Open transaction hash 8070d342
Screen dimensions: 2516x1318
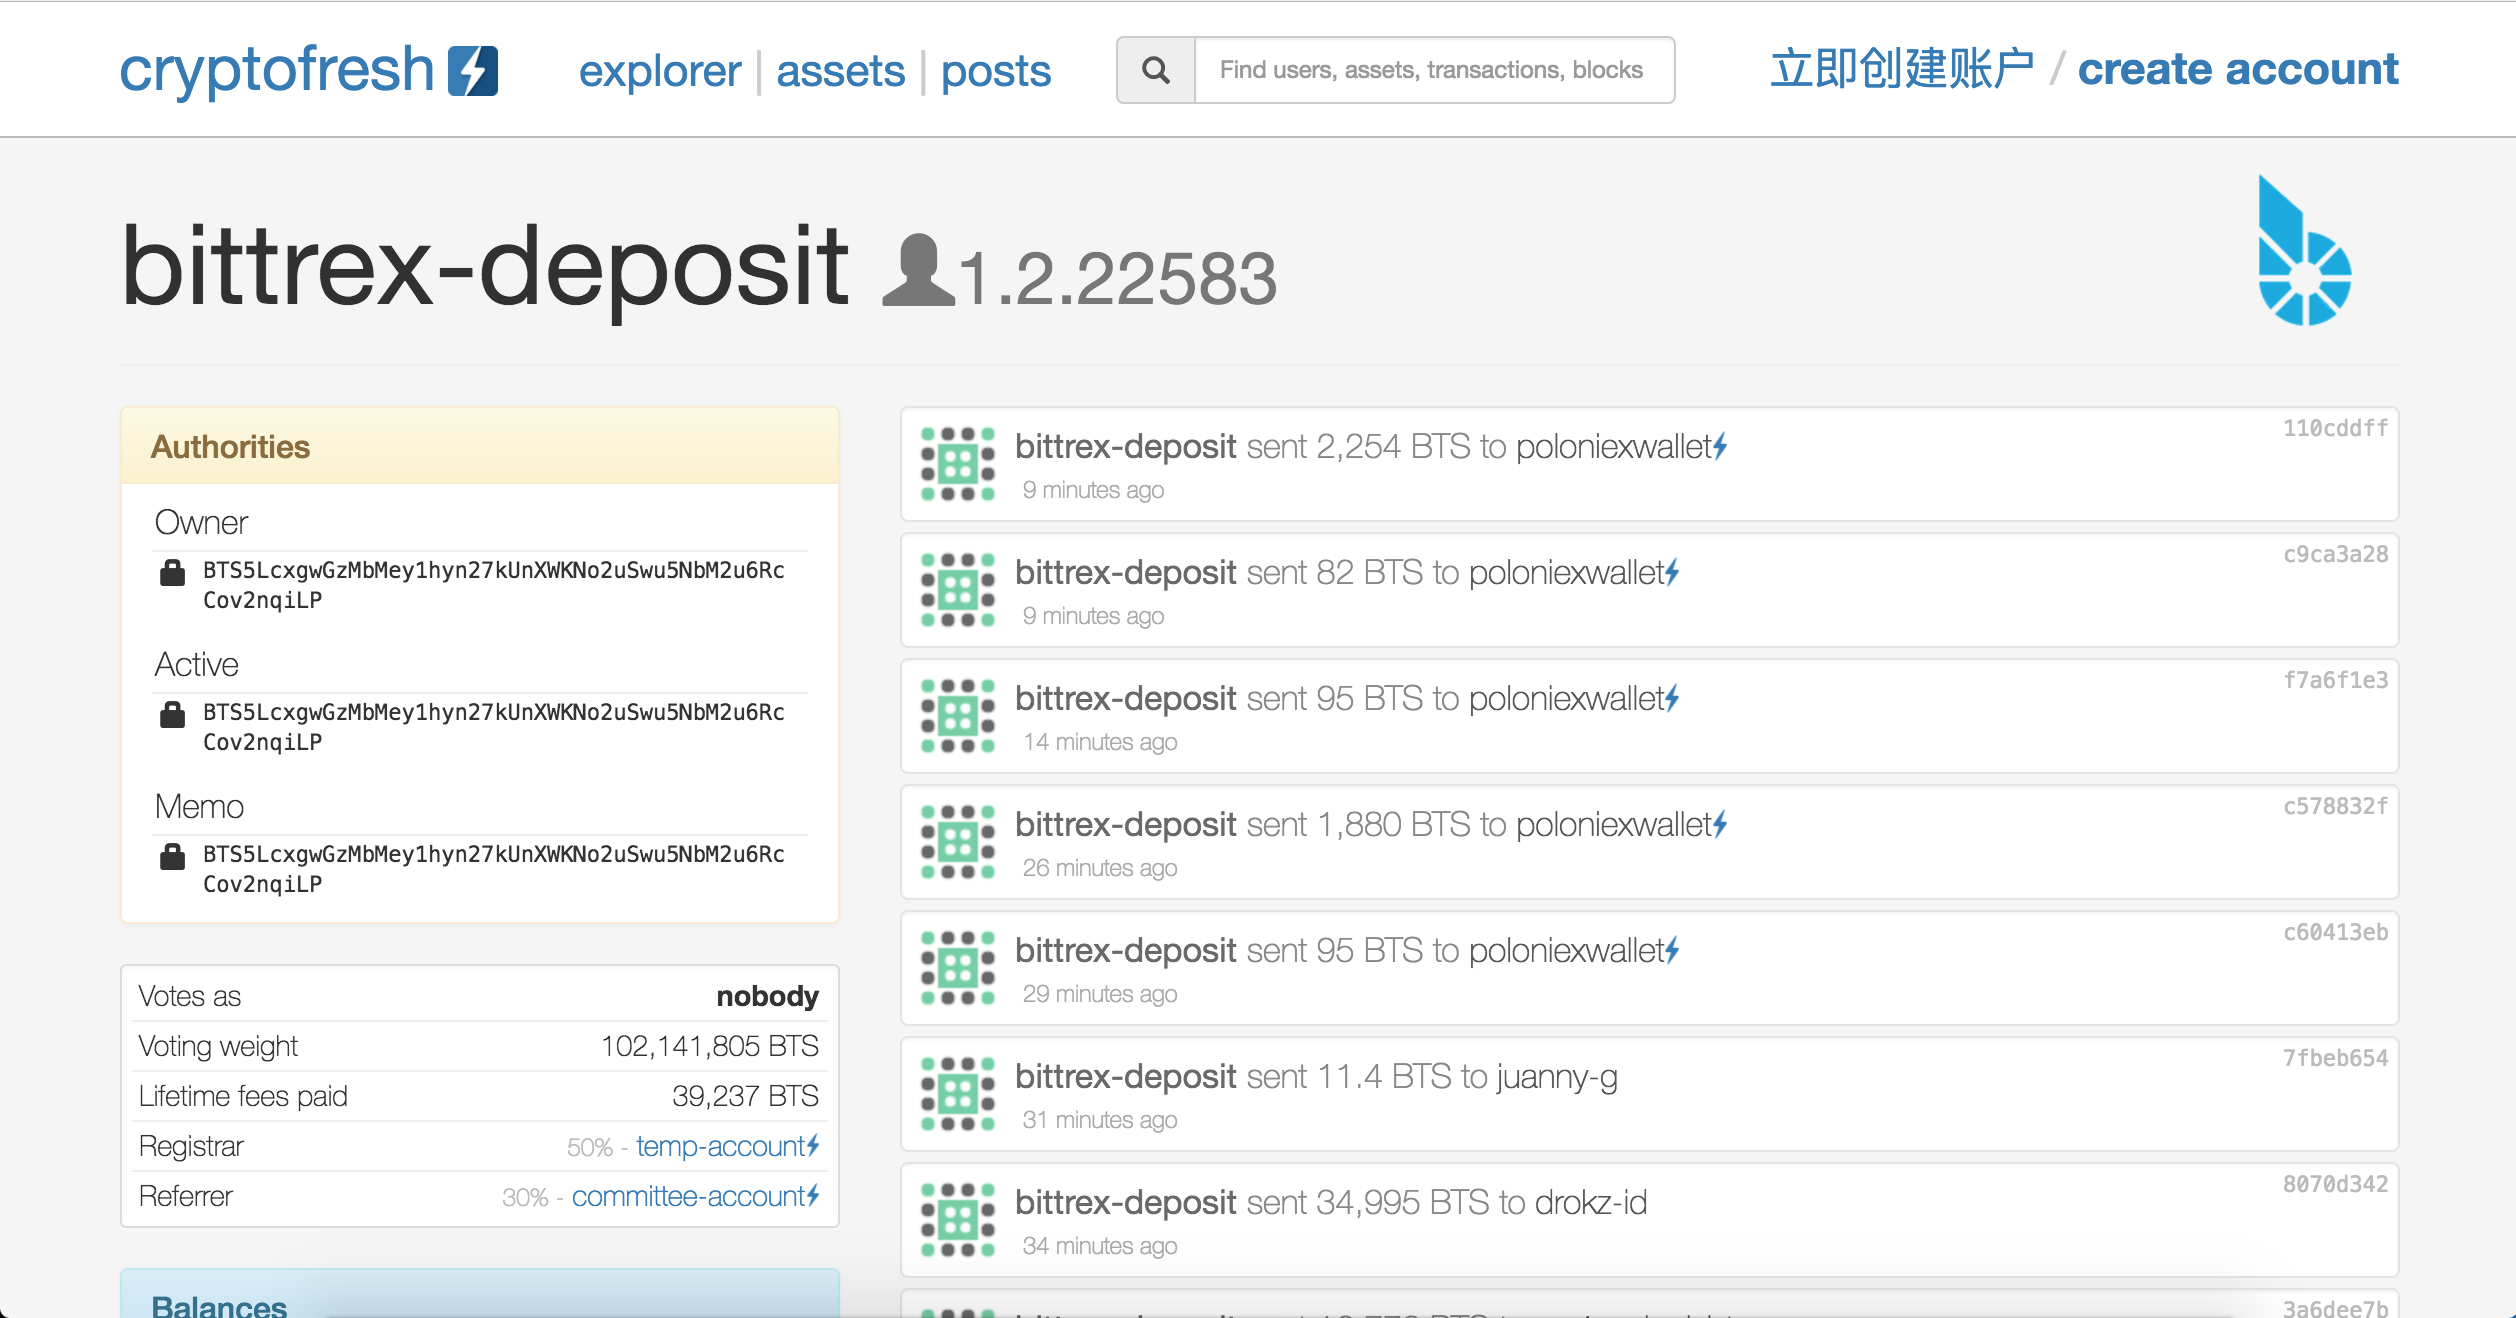coord(2335,1184)
